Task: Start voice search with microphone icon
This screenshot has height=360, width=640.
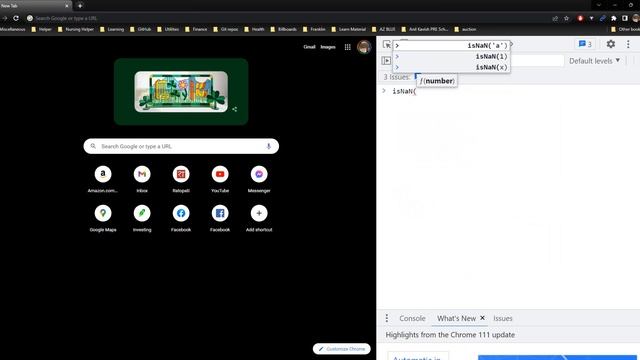Action: coord(268,146)
